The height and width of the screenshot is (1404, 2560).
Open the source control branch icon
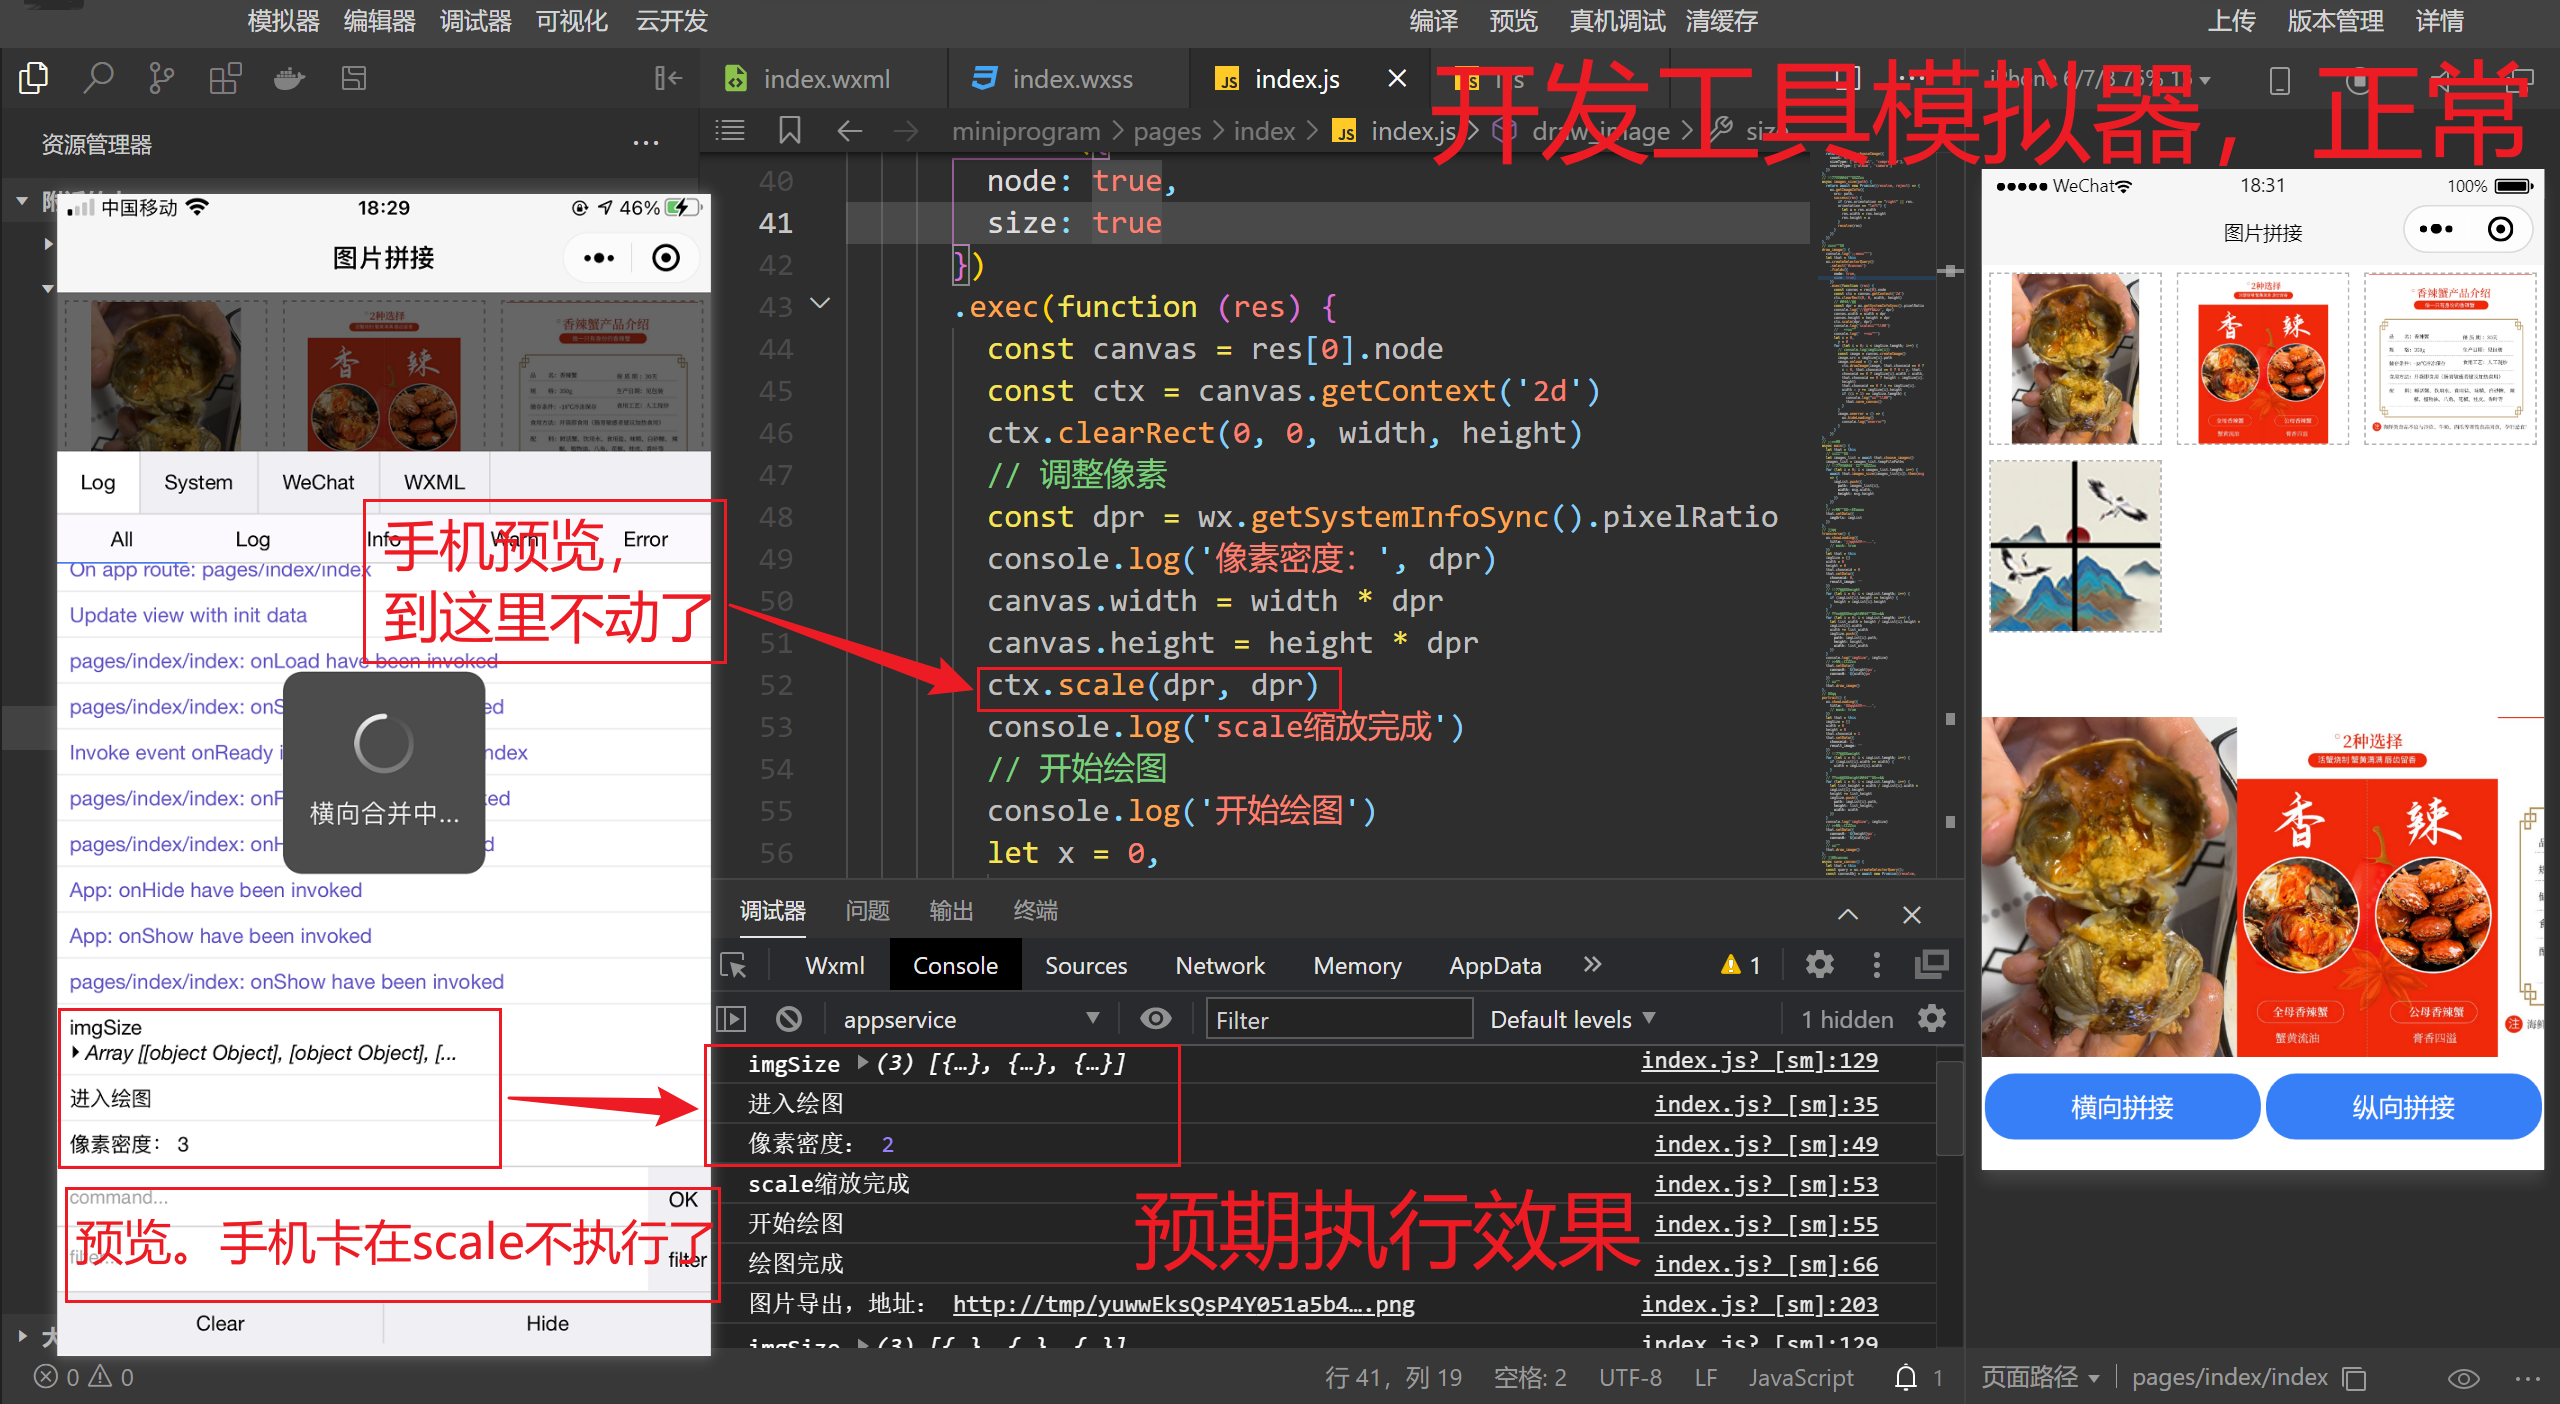pos(160,78)
